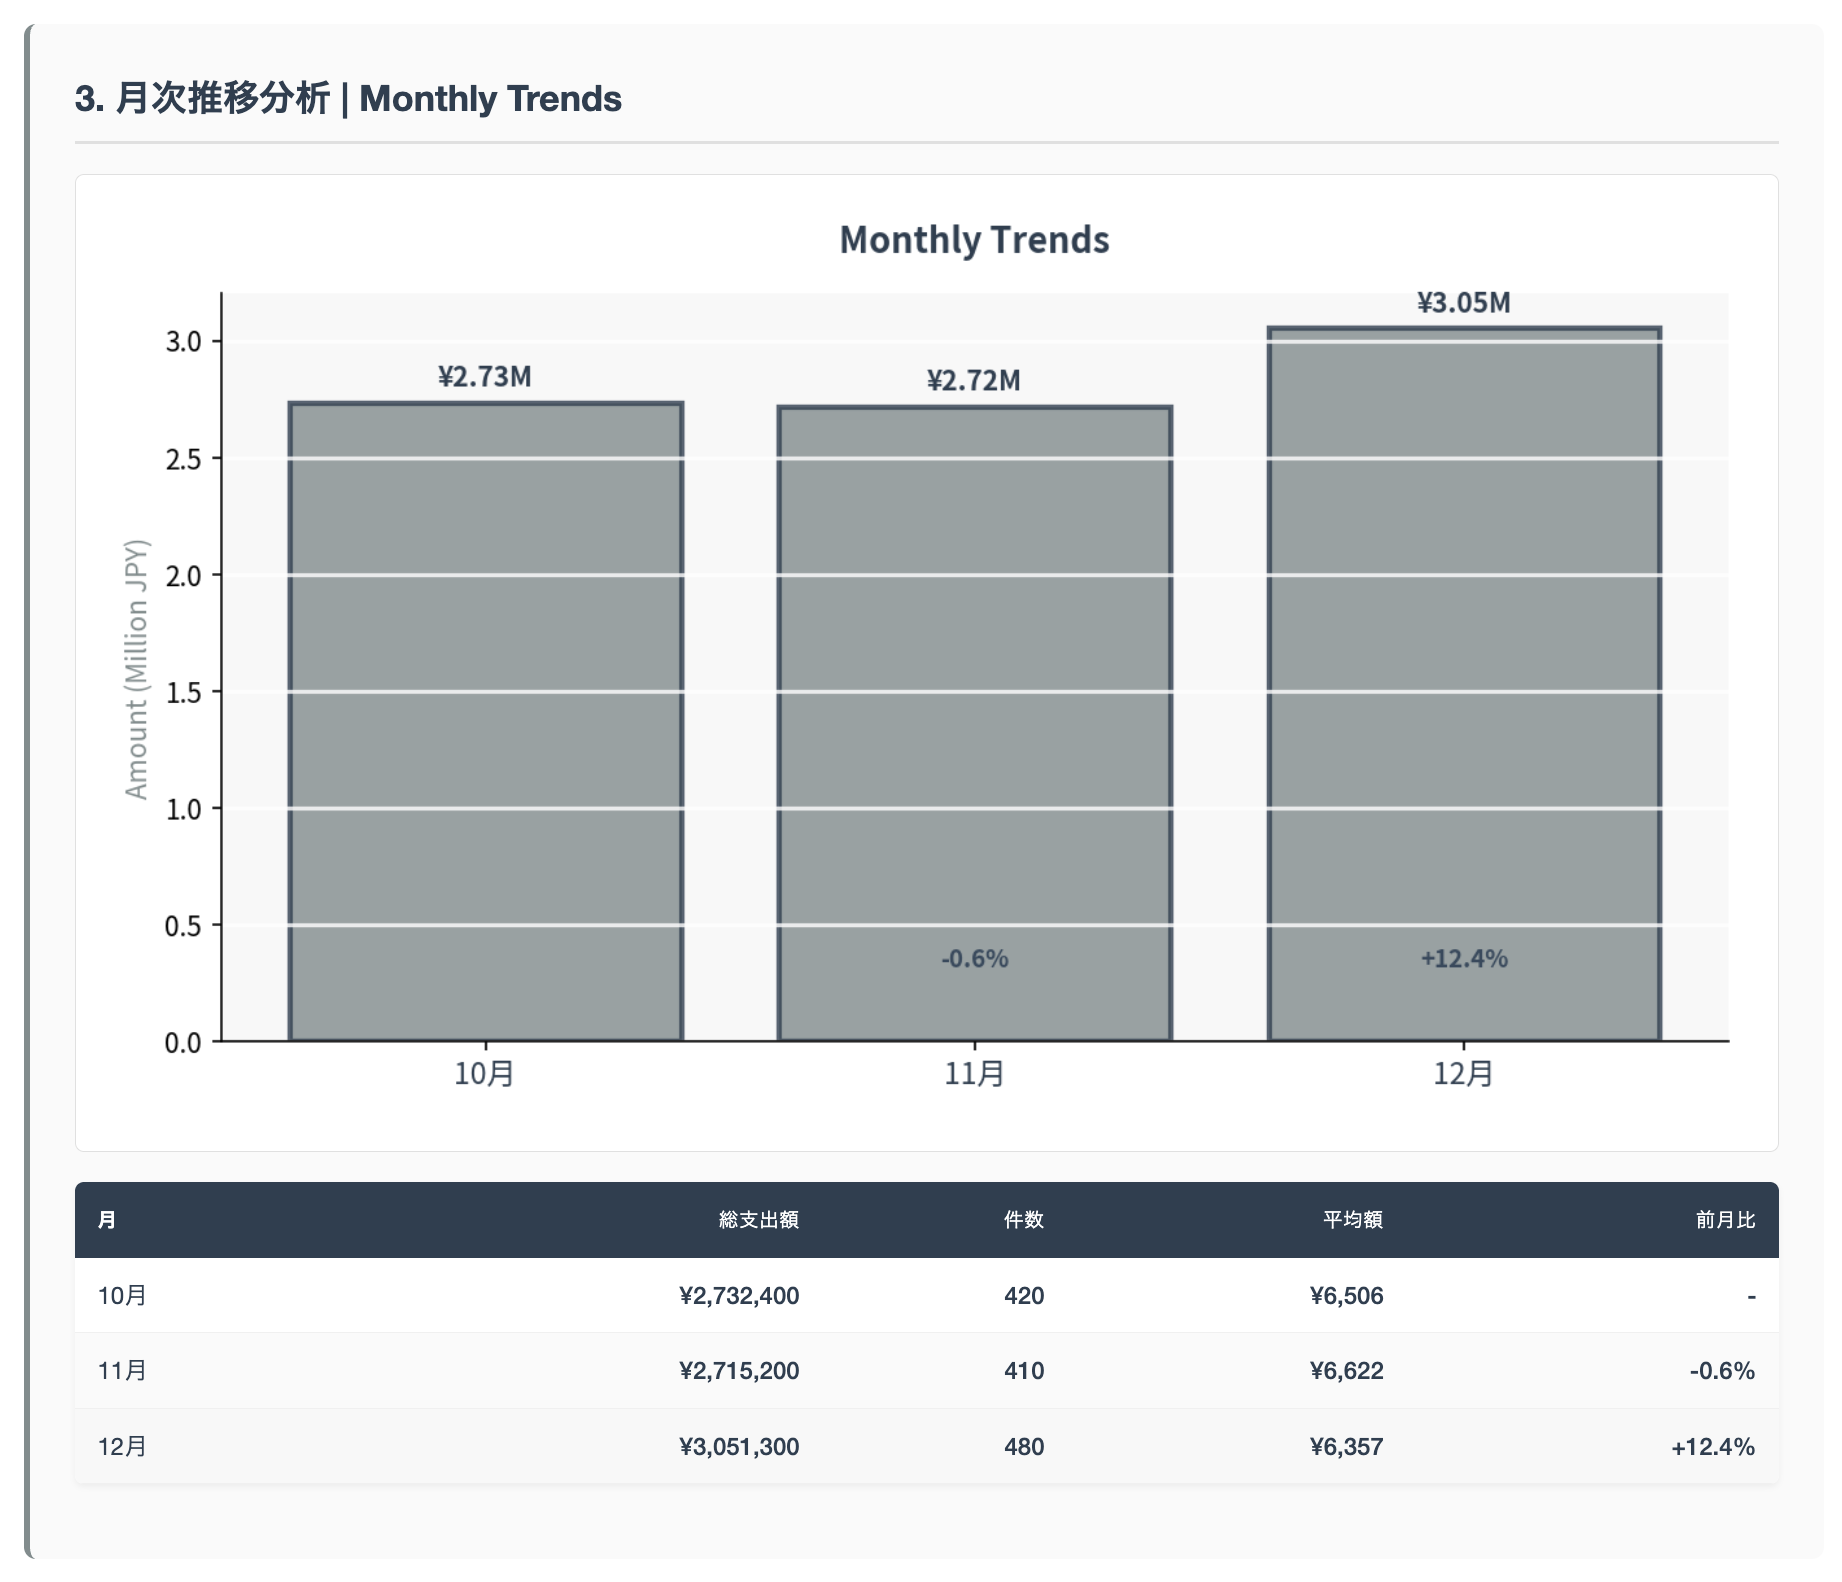
Task: Select the ¥2,732,400 cell in the table
Action: tap(739, 1296)
